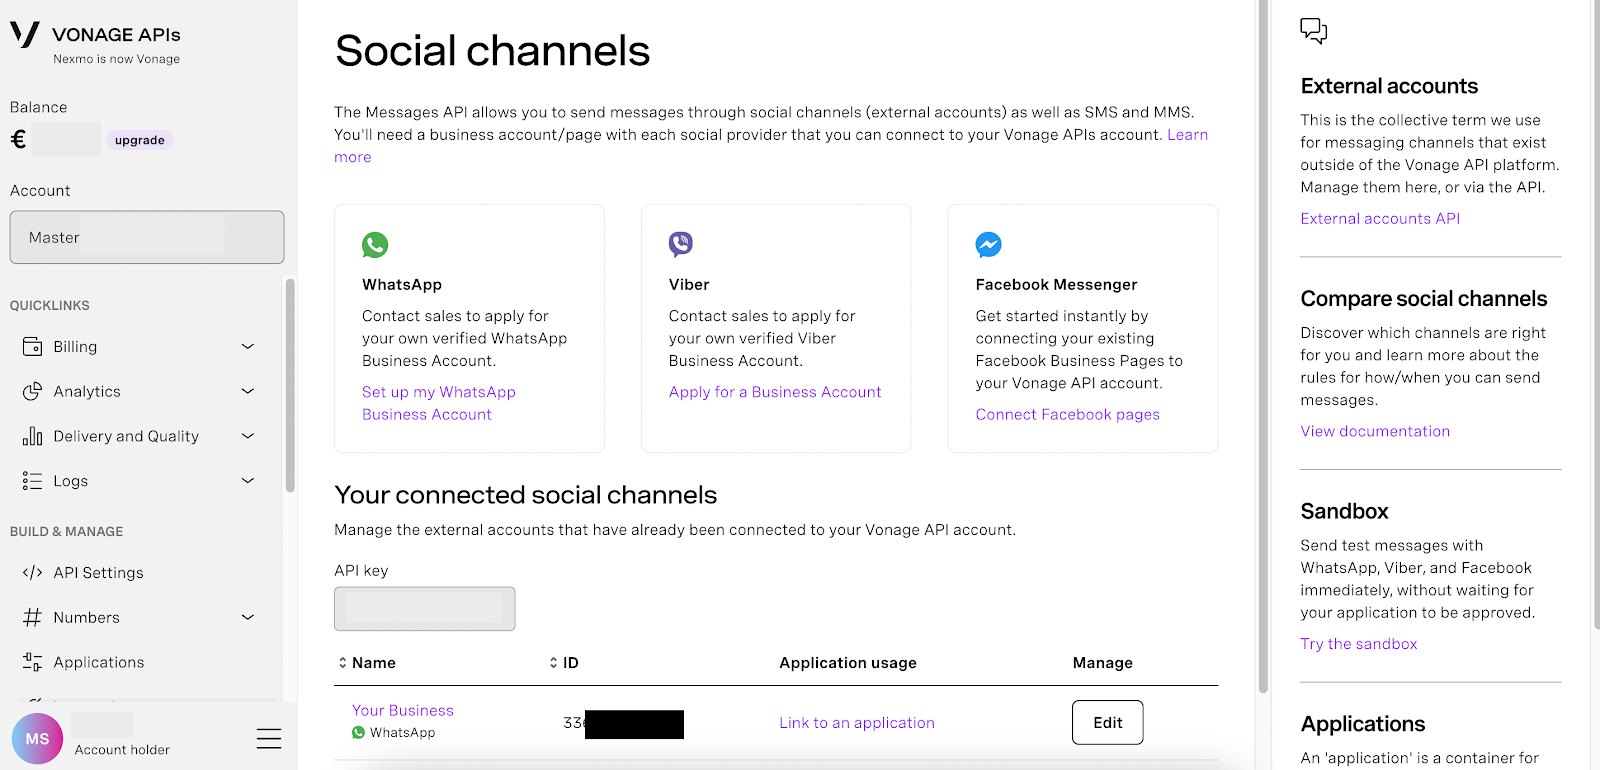The height and width of the screenshot is (770, 1600).
Task: Open the hamburger menu beside Account holder
Action: (x=269, y=739)
